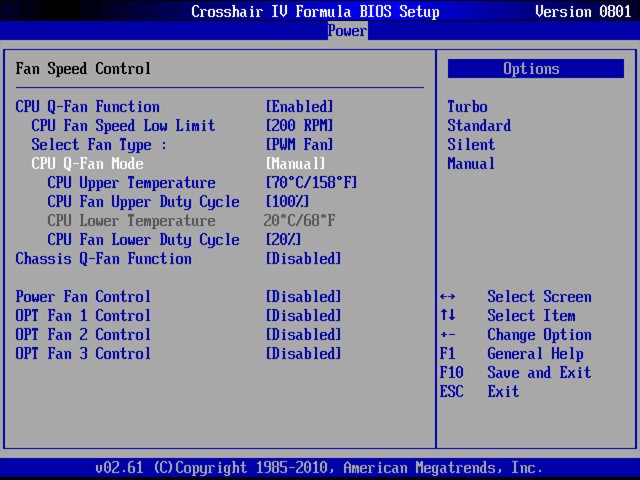This screenshot has width=640, height=480.
Task: Click the Crosshair IV Formula BIOS Setup title
Action: coord(316,11)
